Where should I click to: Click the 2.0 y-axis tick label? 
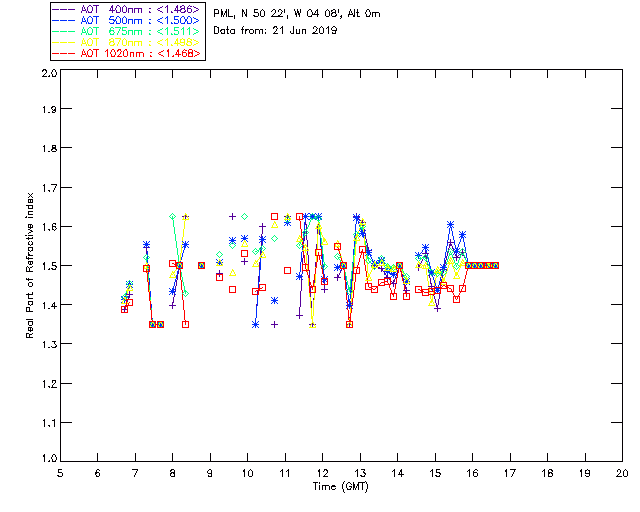coord(49,73)
